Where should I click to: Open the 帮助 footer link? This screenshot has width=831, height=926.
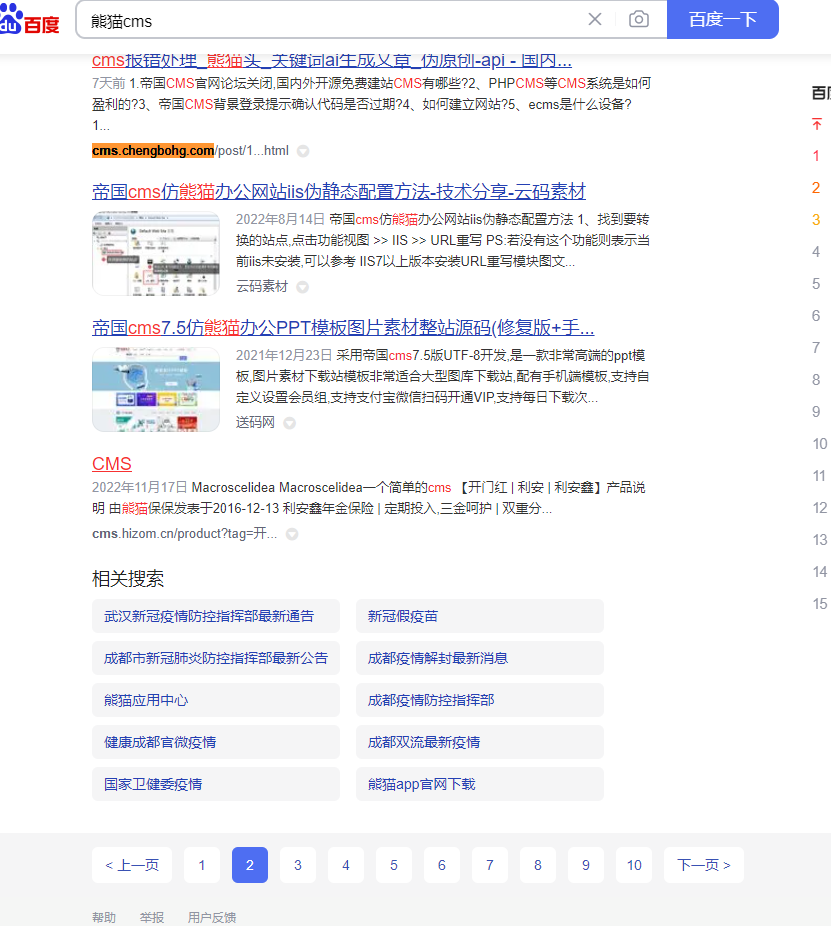[104, 917]
